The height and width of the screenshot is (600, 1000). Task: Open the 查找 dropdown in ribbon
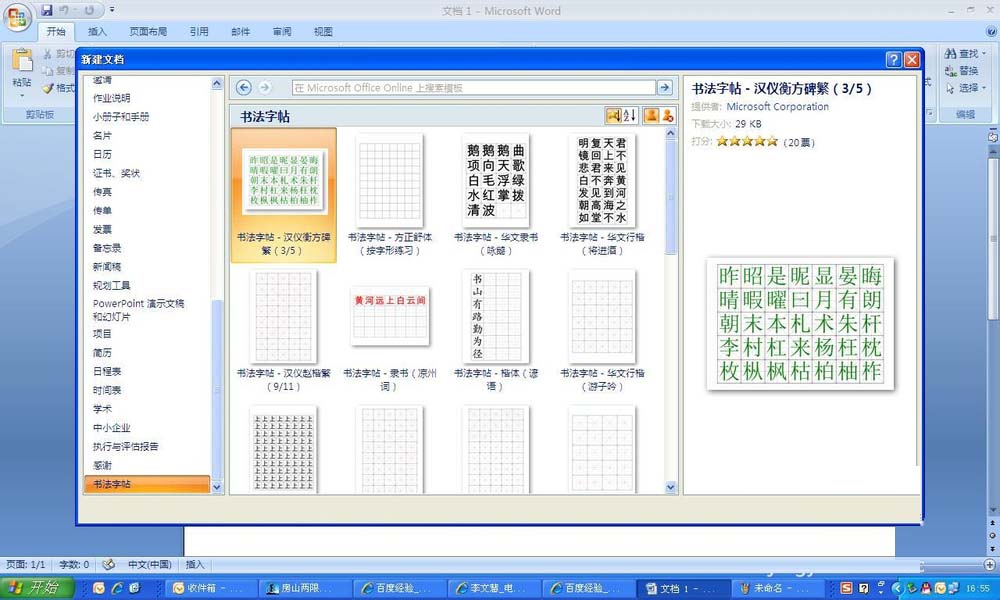click(x=965, y=54)
